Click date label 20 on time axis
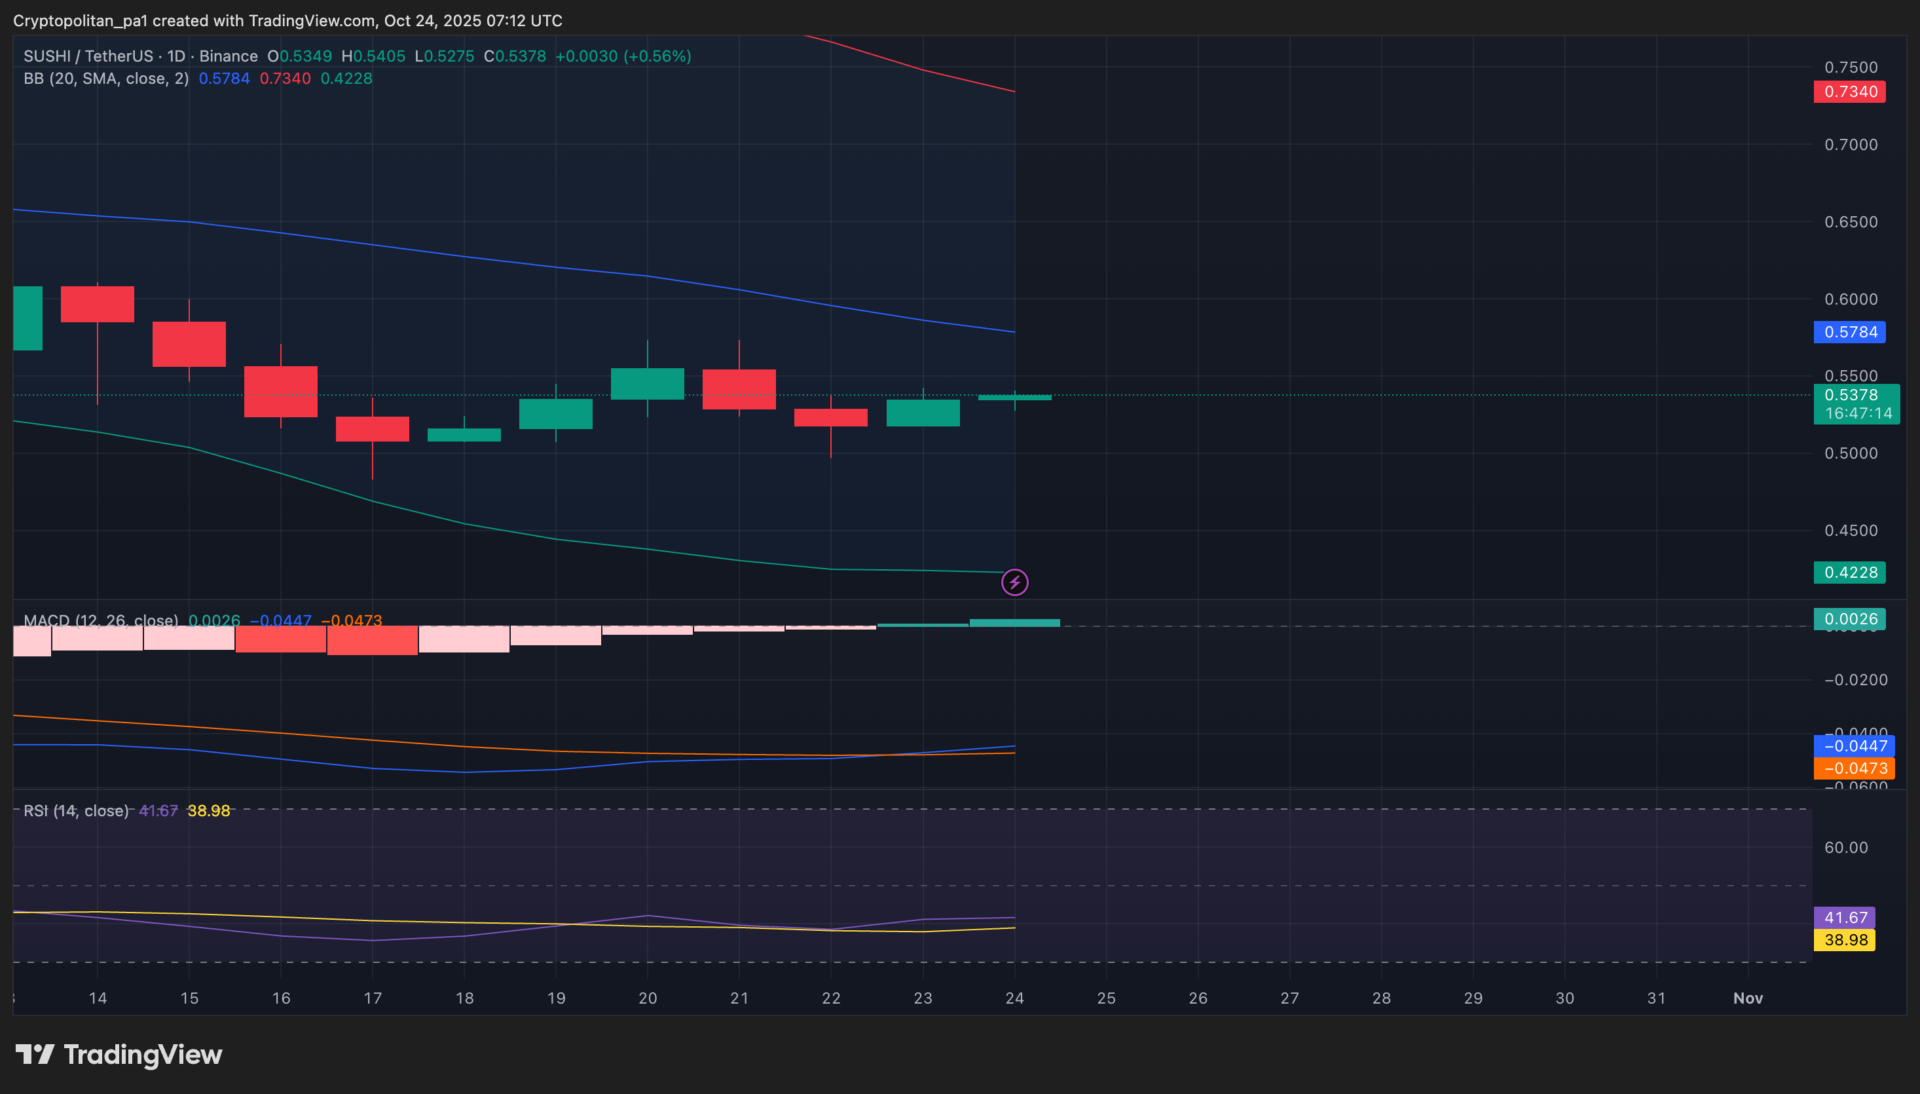This screenshot has width=1920, height=1094. 647,998
